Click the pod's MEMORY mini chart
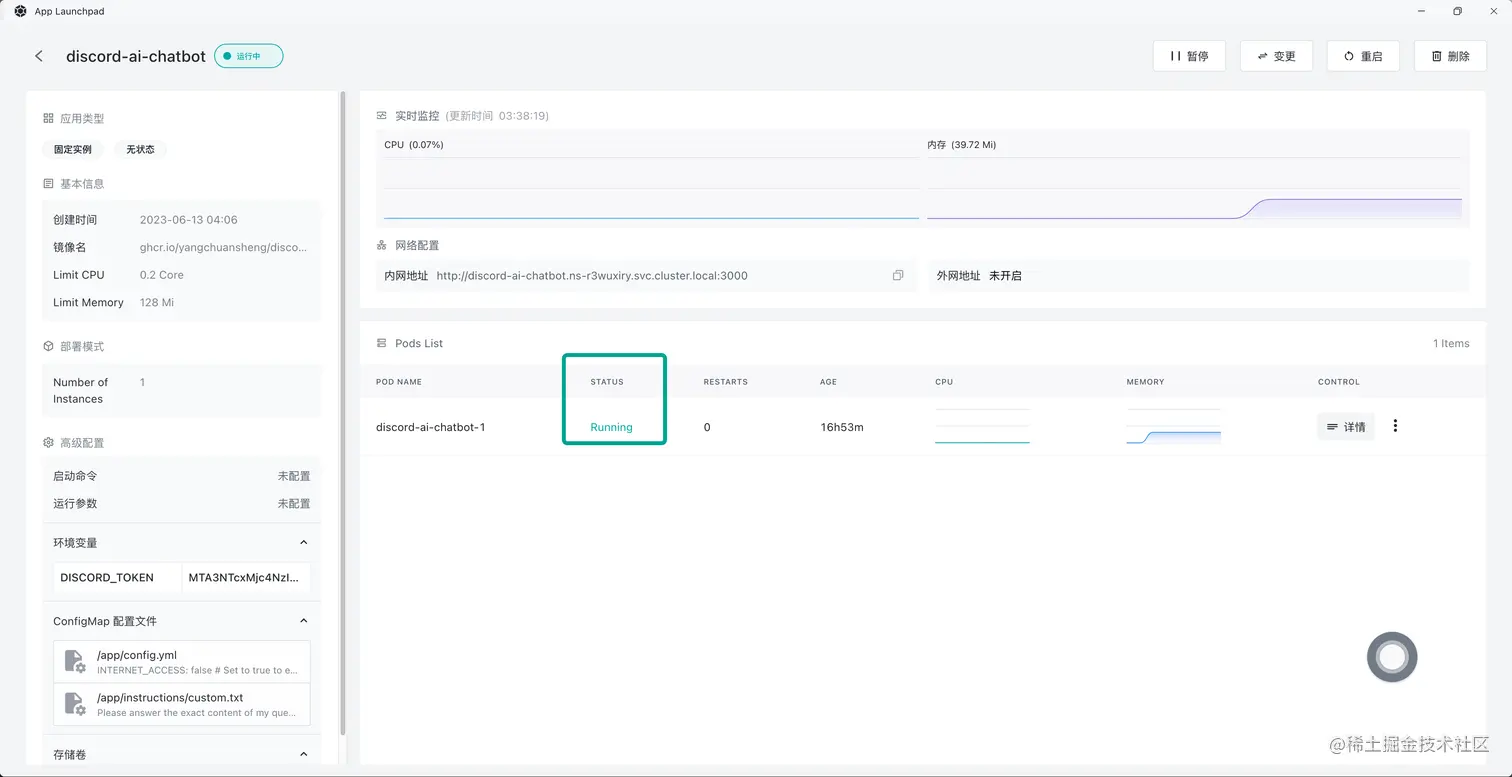Image resolution: width=1512 pixels, height=777 pixels. (1173, 426)
